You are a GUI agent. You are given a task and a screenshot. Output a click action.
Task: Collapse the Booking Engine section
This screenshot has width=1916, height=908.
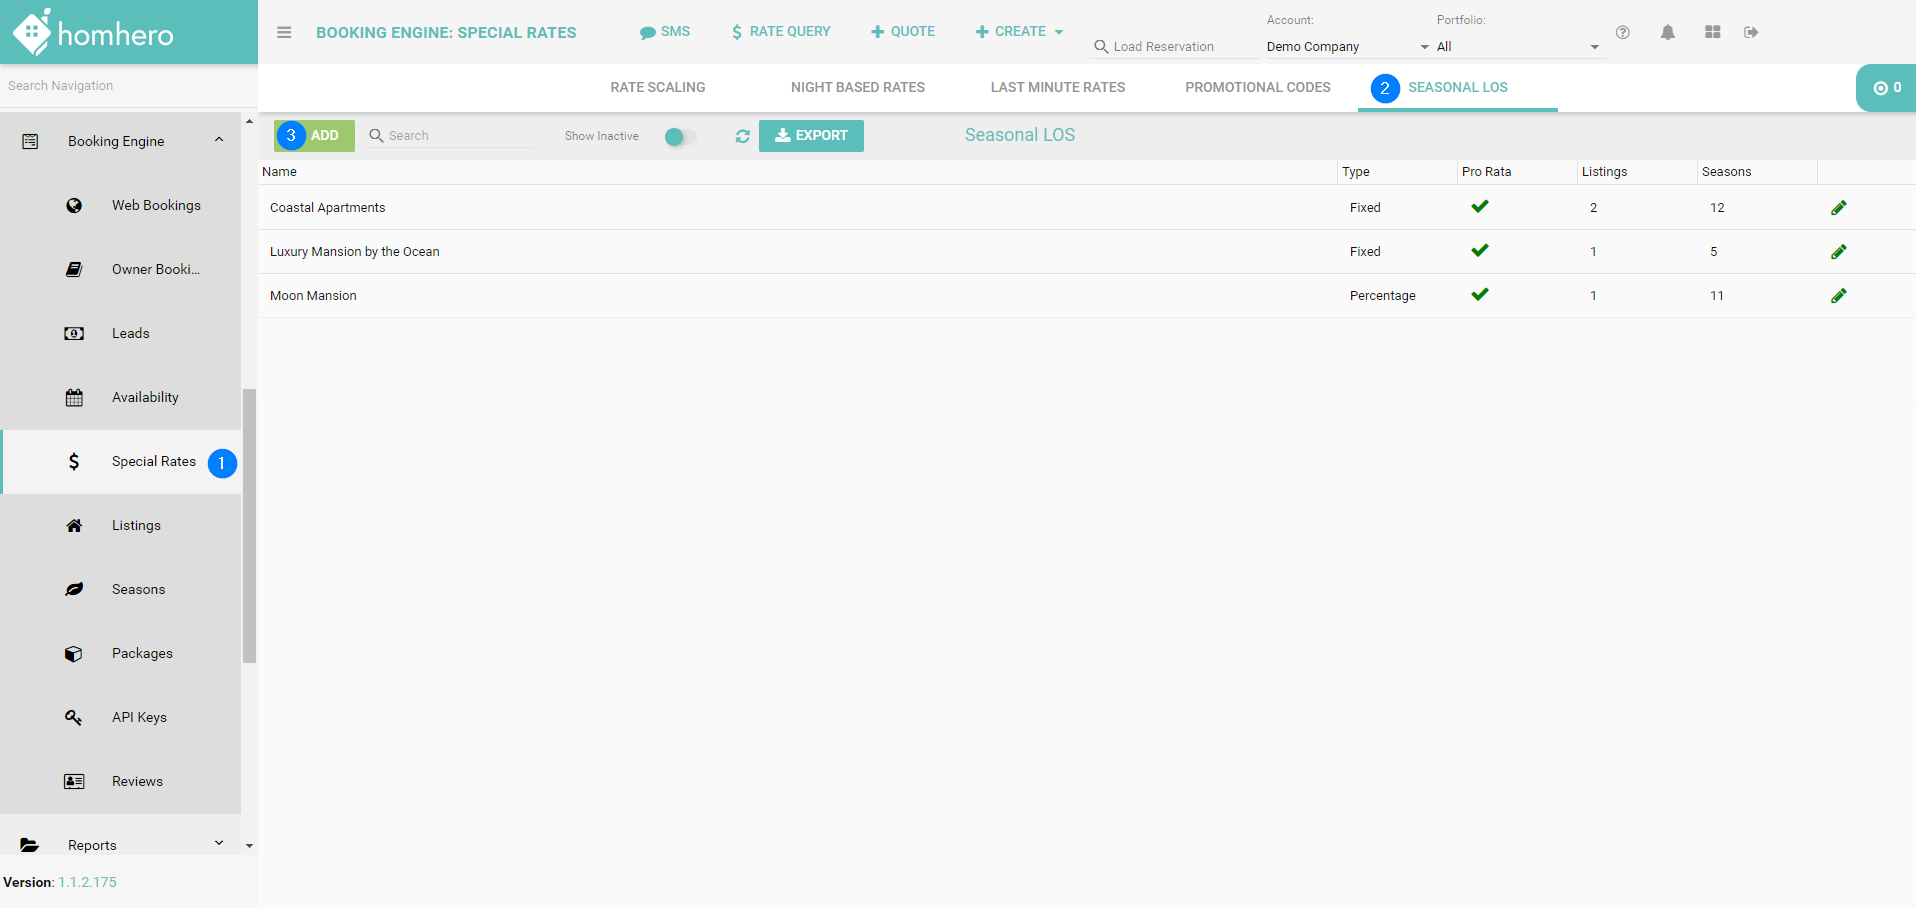click(218, 141)
